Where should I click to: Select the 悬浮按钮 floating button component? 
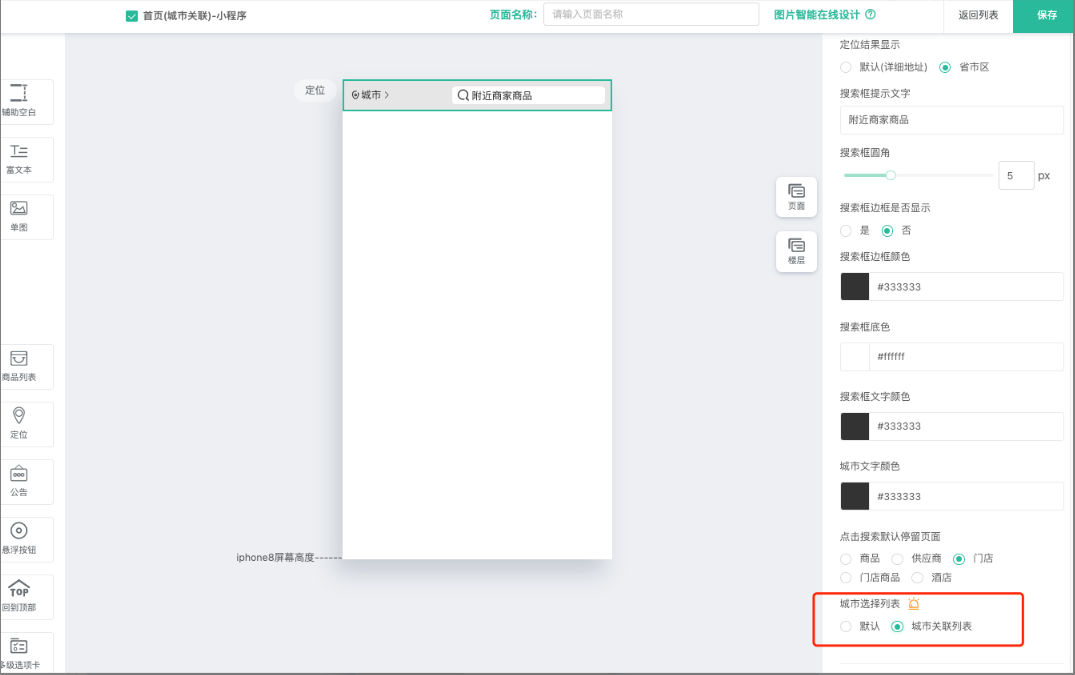19,539
